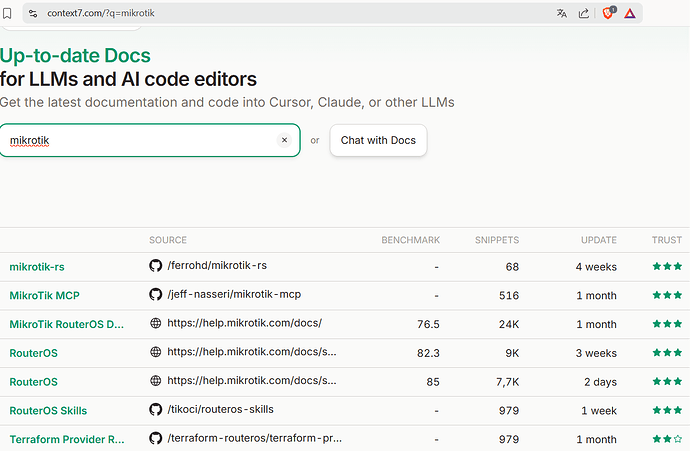Screen dimensions: 690x451
Task: Click the Up-to-date Docs heading
Action: point(75,56)
